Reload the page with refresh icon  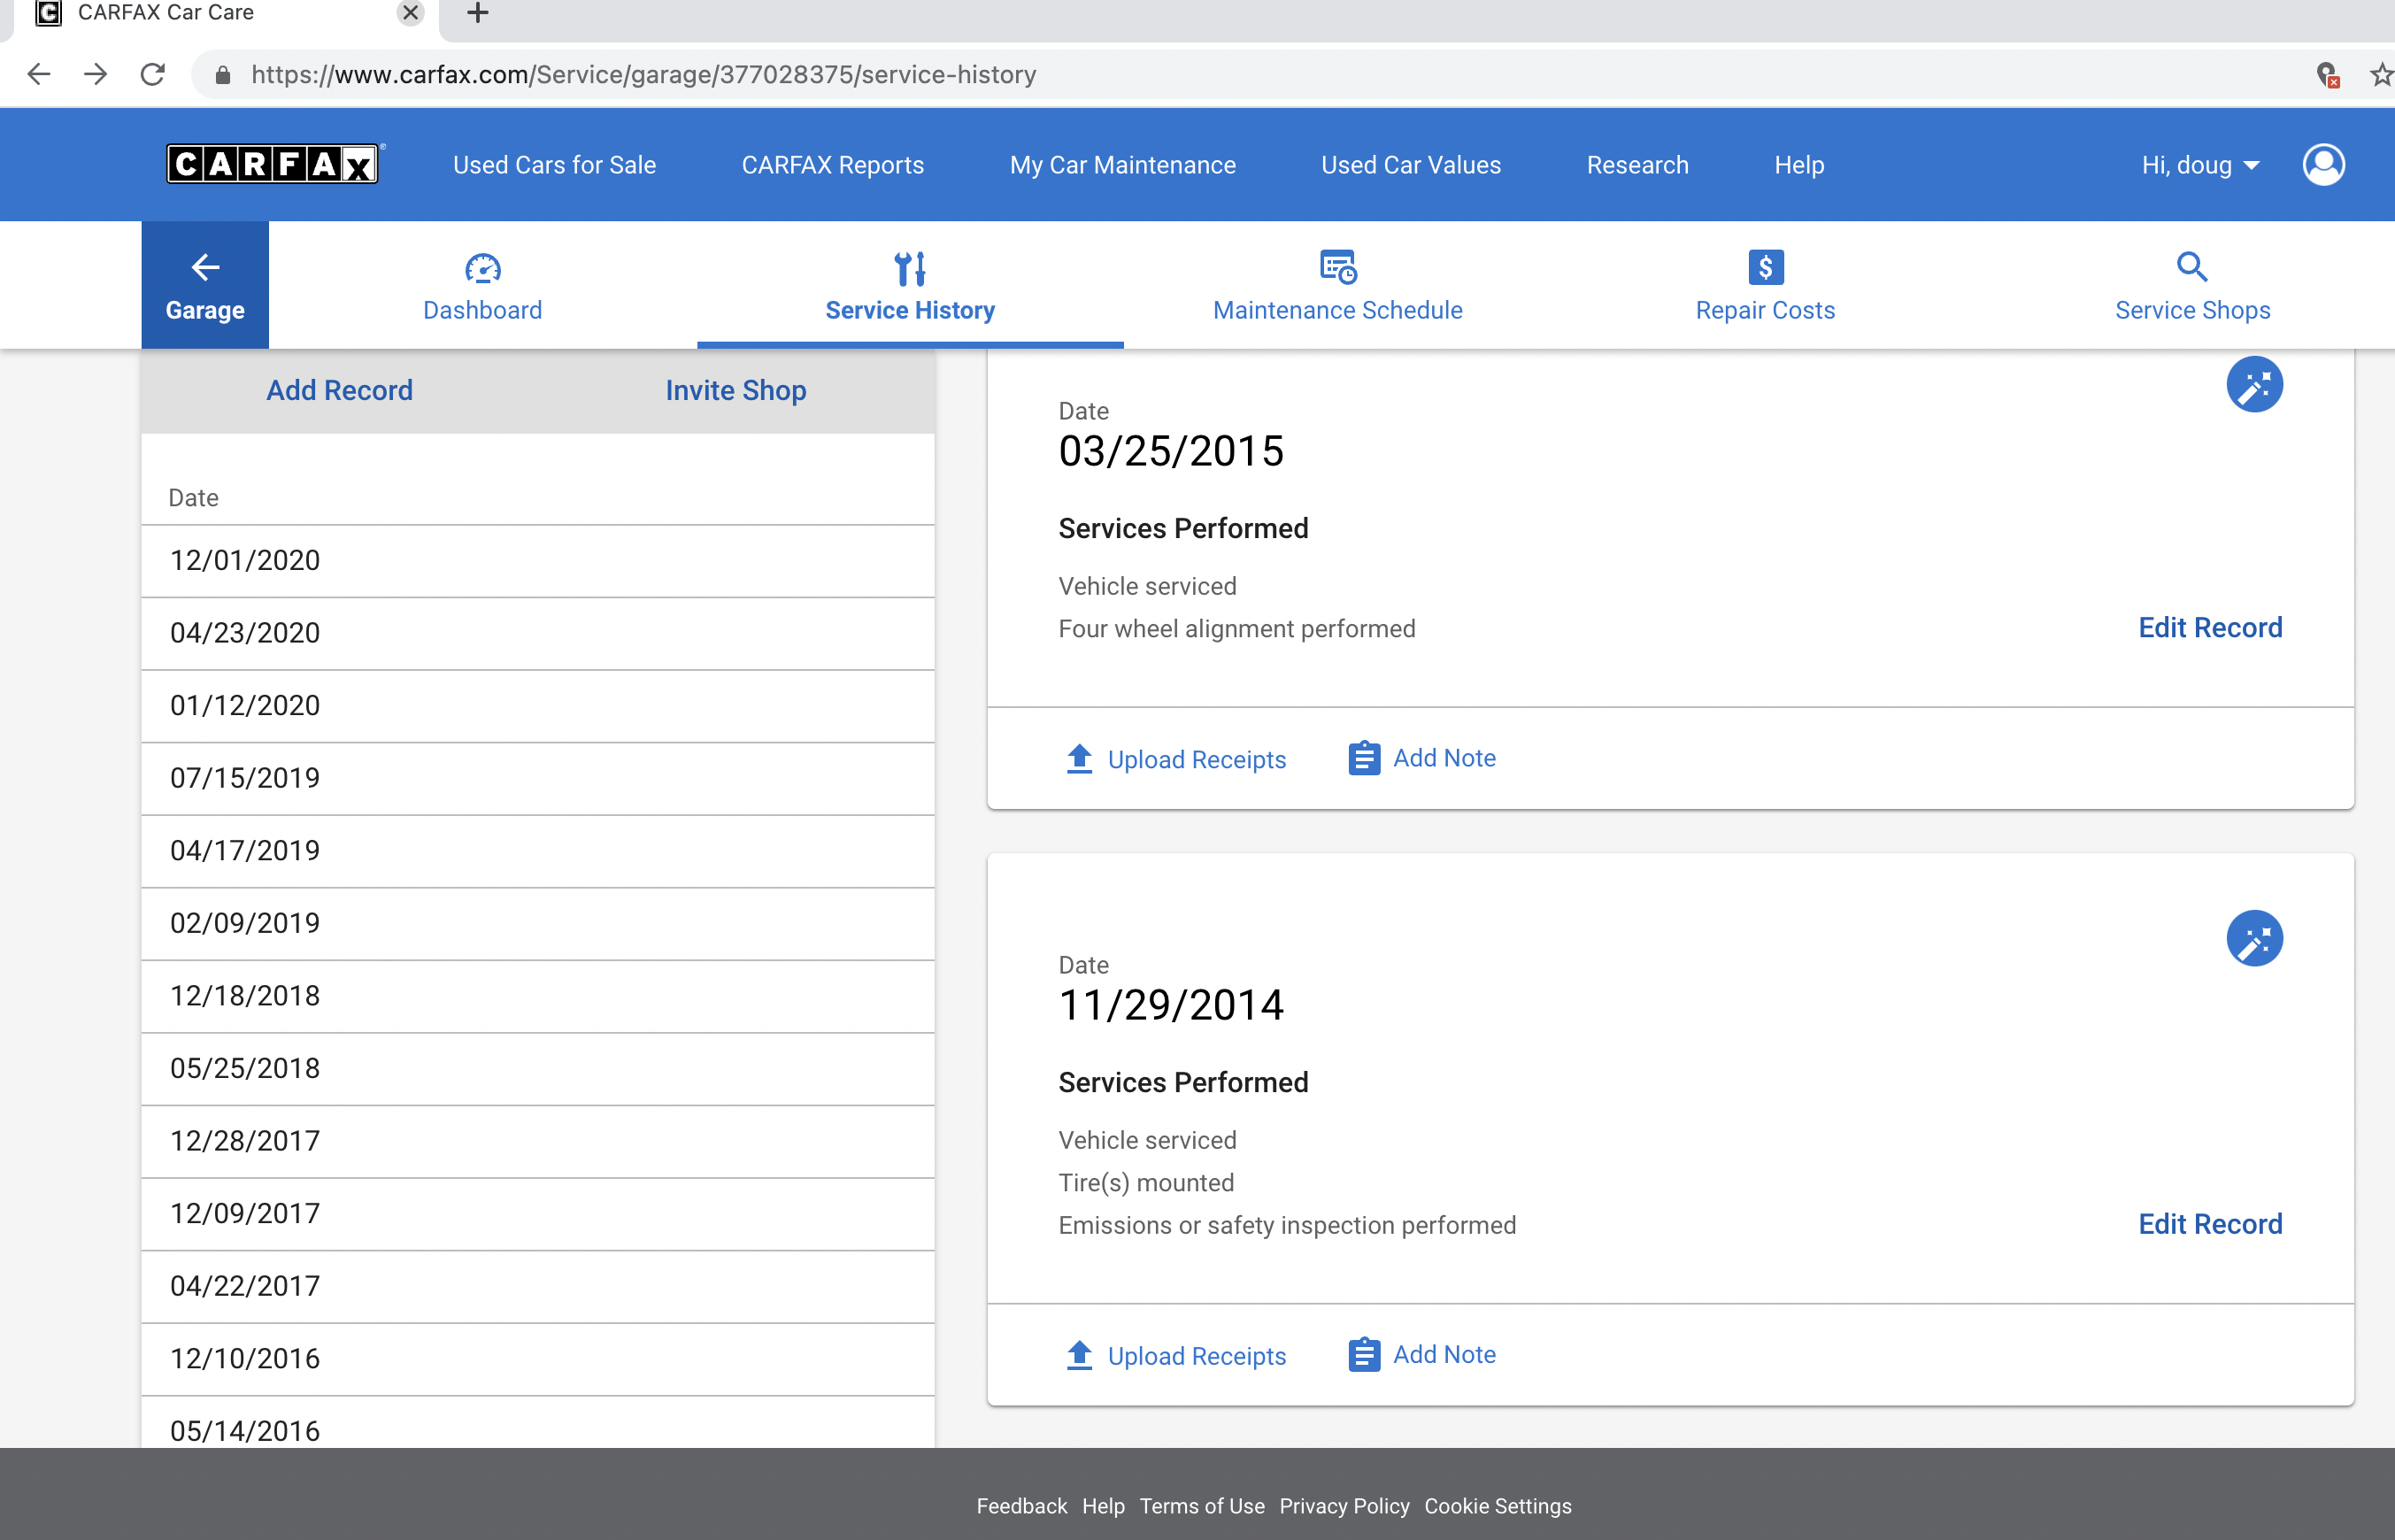tap(153, 74)
